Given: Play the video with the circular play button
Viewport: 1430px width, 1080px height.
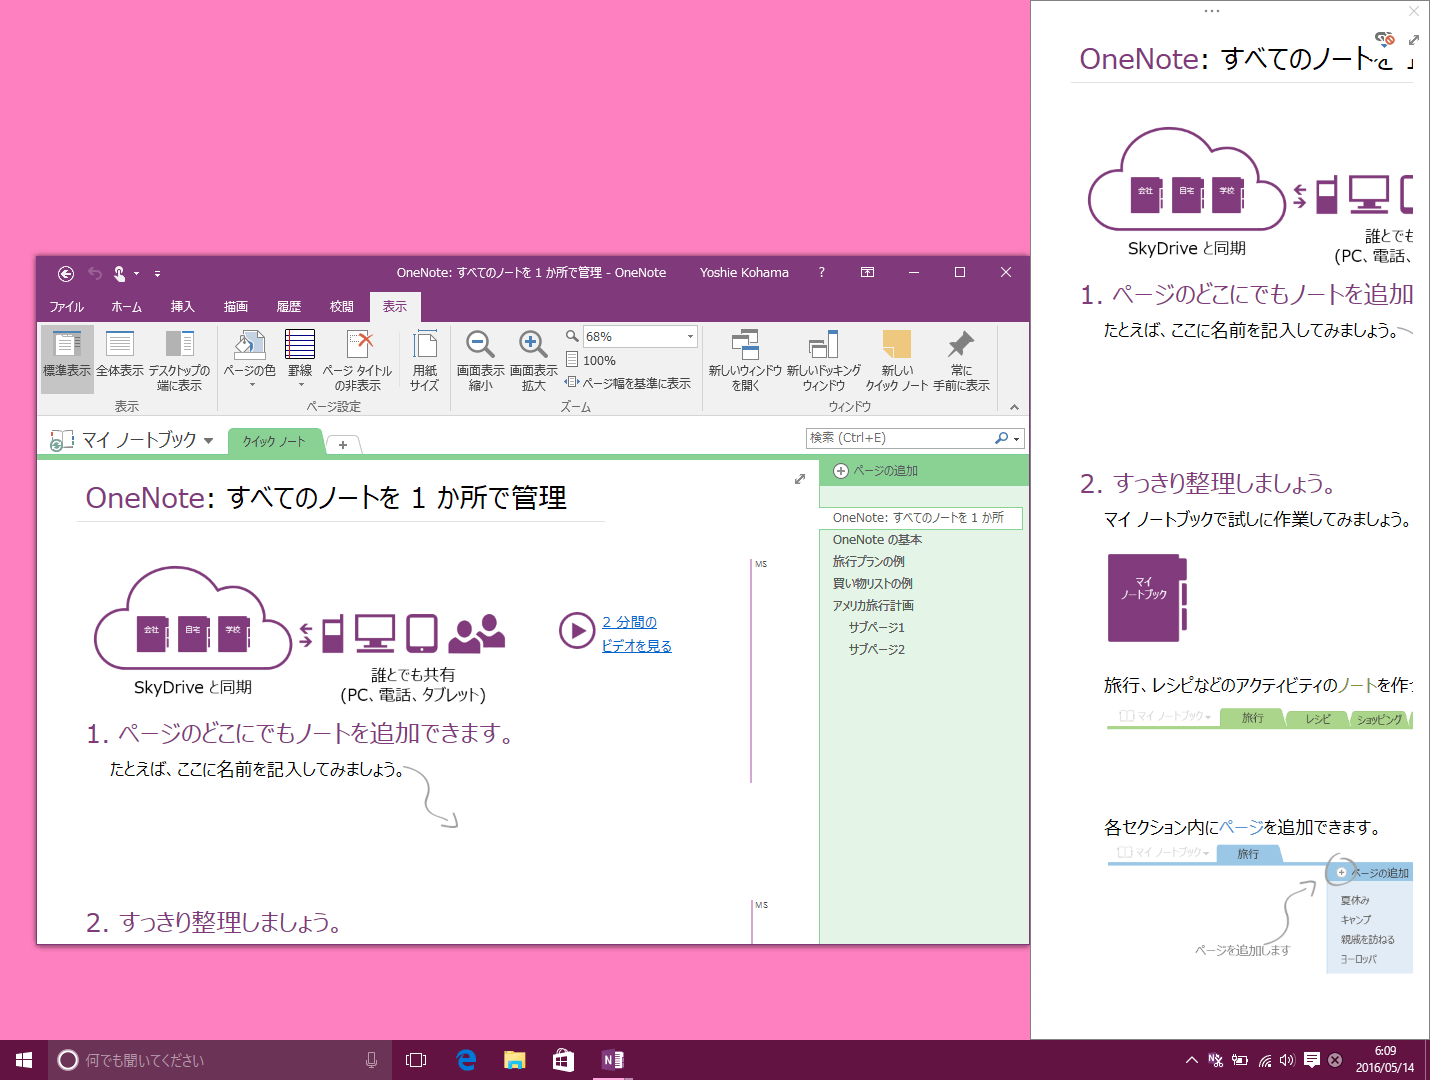Looking at the screenshot, I should point(577,631).
